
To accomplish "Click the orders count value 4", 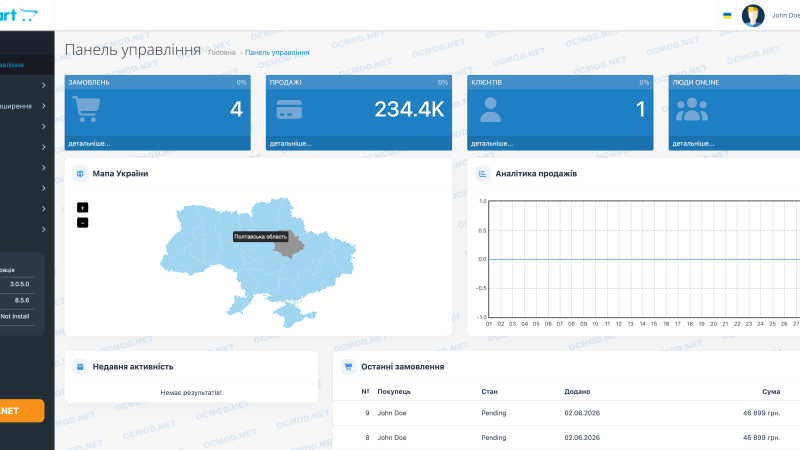I will click(236, 109).
